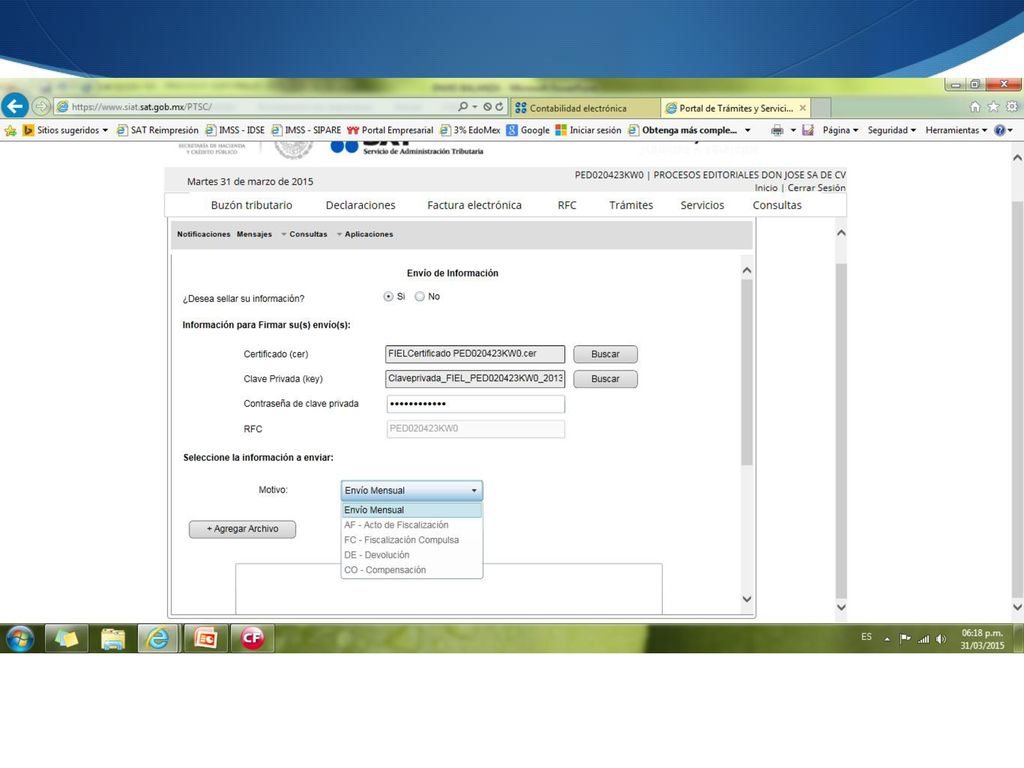
Task: Open the Google favorite
Action: (528, 130)
